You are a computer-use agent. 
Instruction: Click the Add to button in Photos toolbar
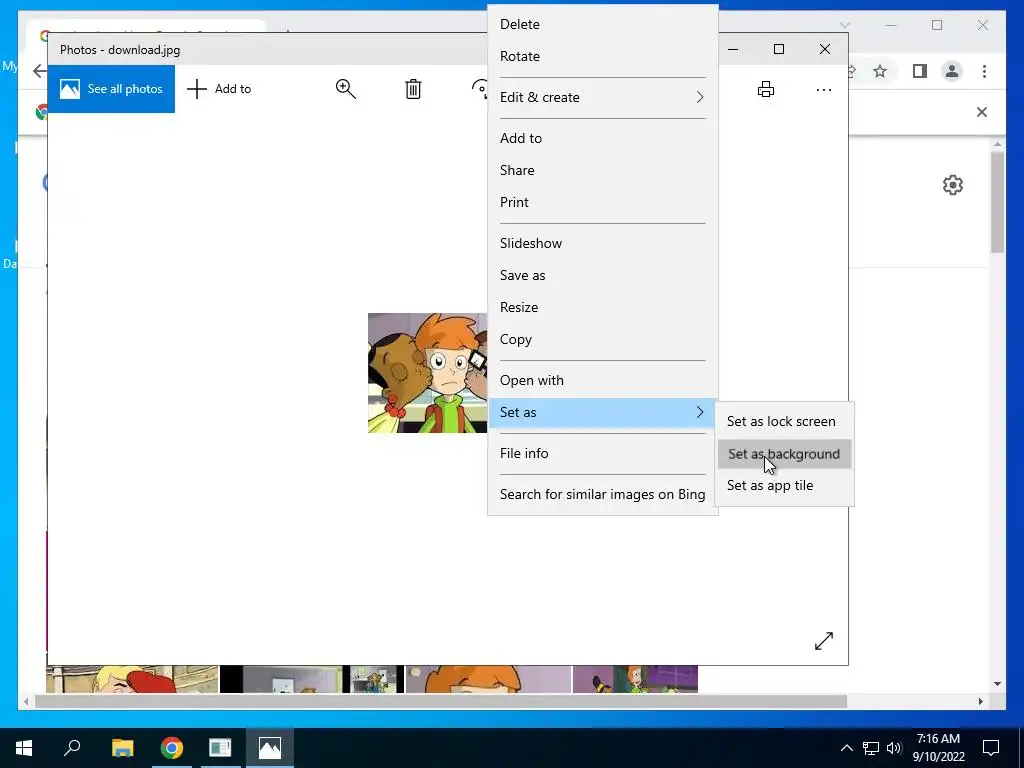coord(219,89)
